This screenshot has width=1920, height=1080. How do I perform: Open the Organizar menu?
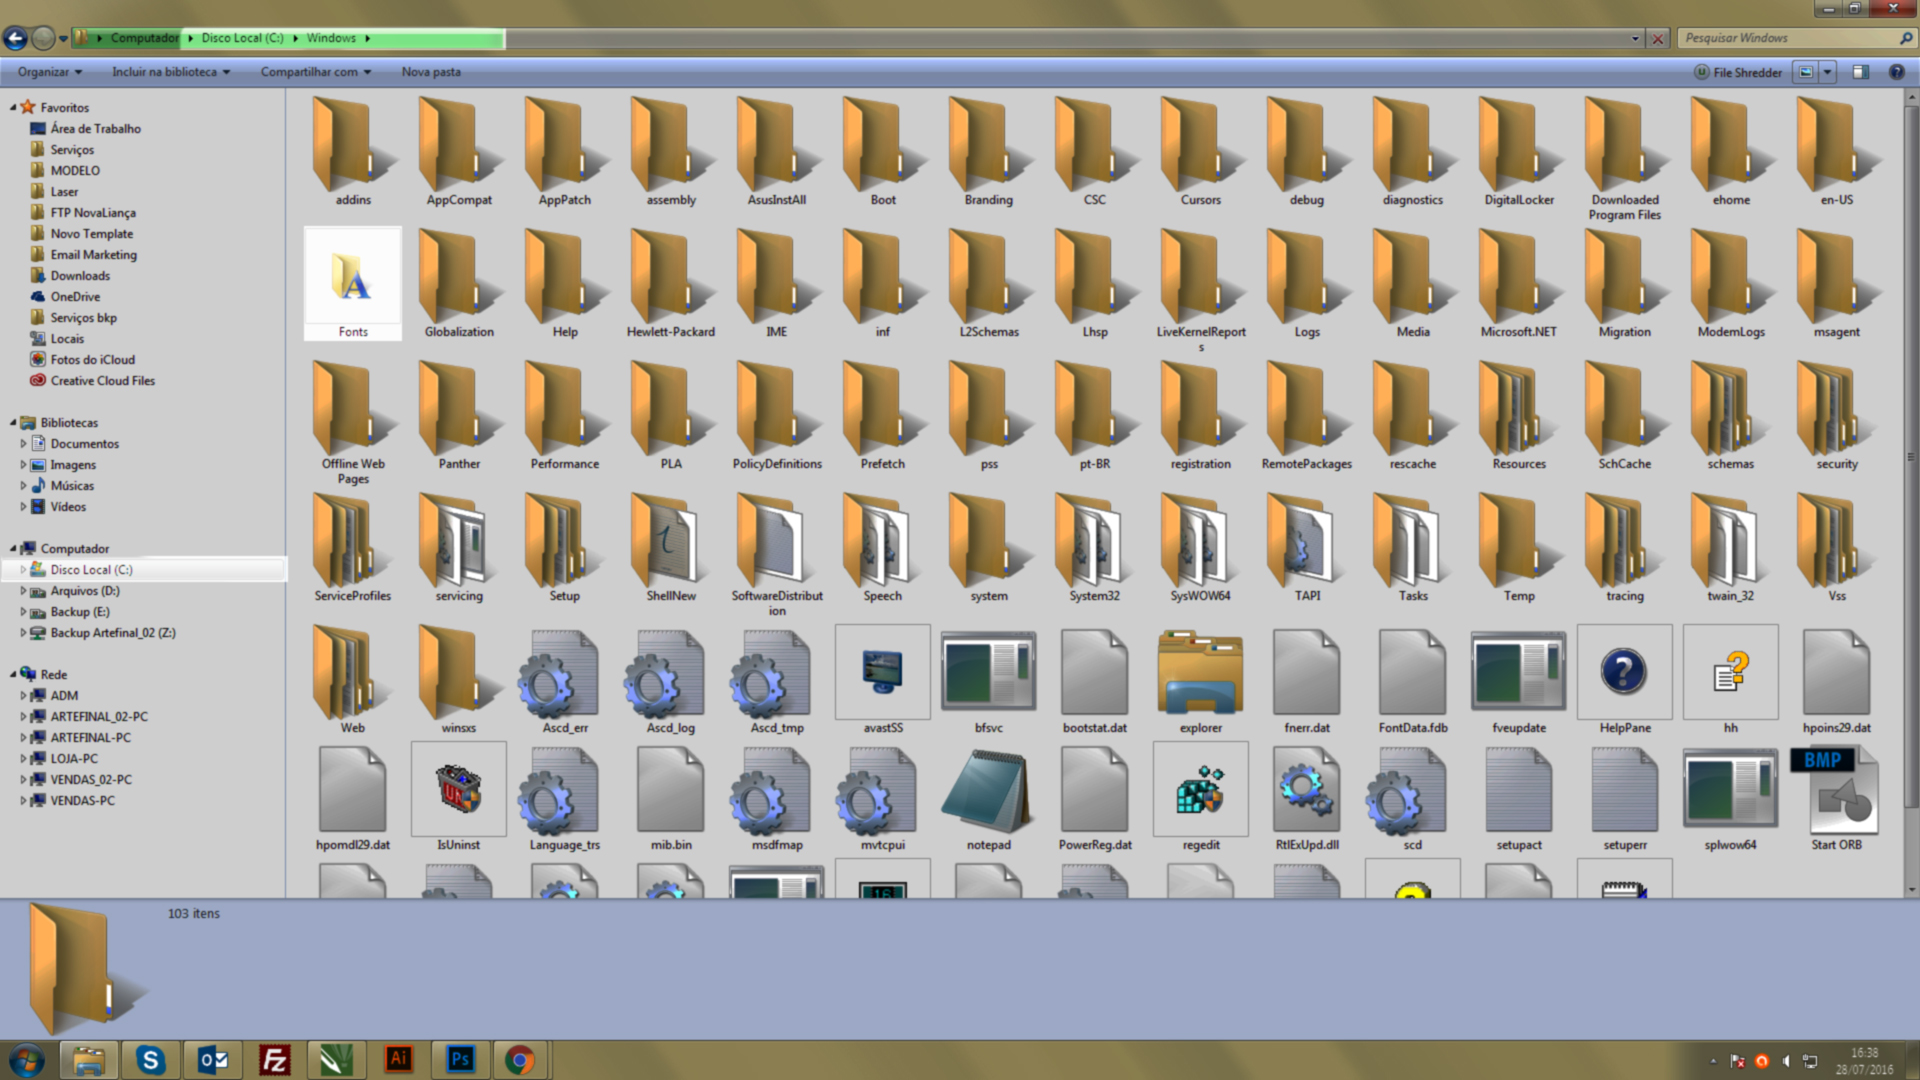pyautogui.click(x=49, y=72)
